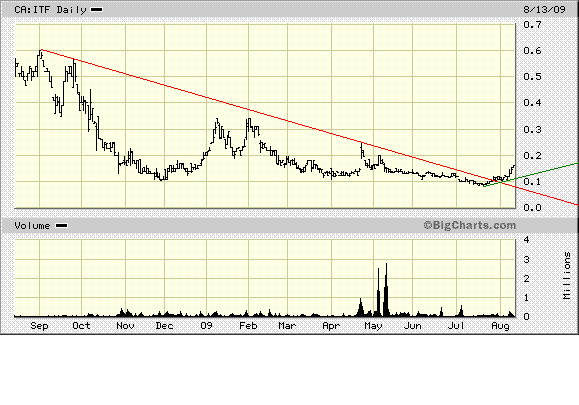This screenshot has width=579, height=405.
Task: Click the 'Sep' month label
Action: [x=39, y=326]
